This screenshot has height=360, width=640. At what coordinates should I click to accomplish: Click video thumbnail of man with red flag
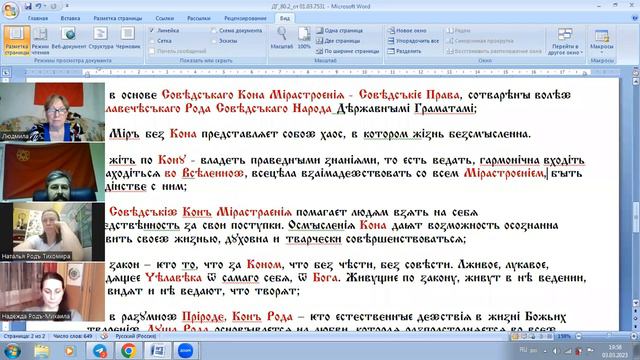[x=52, y=172]
